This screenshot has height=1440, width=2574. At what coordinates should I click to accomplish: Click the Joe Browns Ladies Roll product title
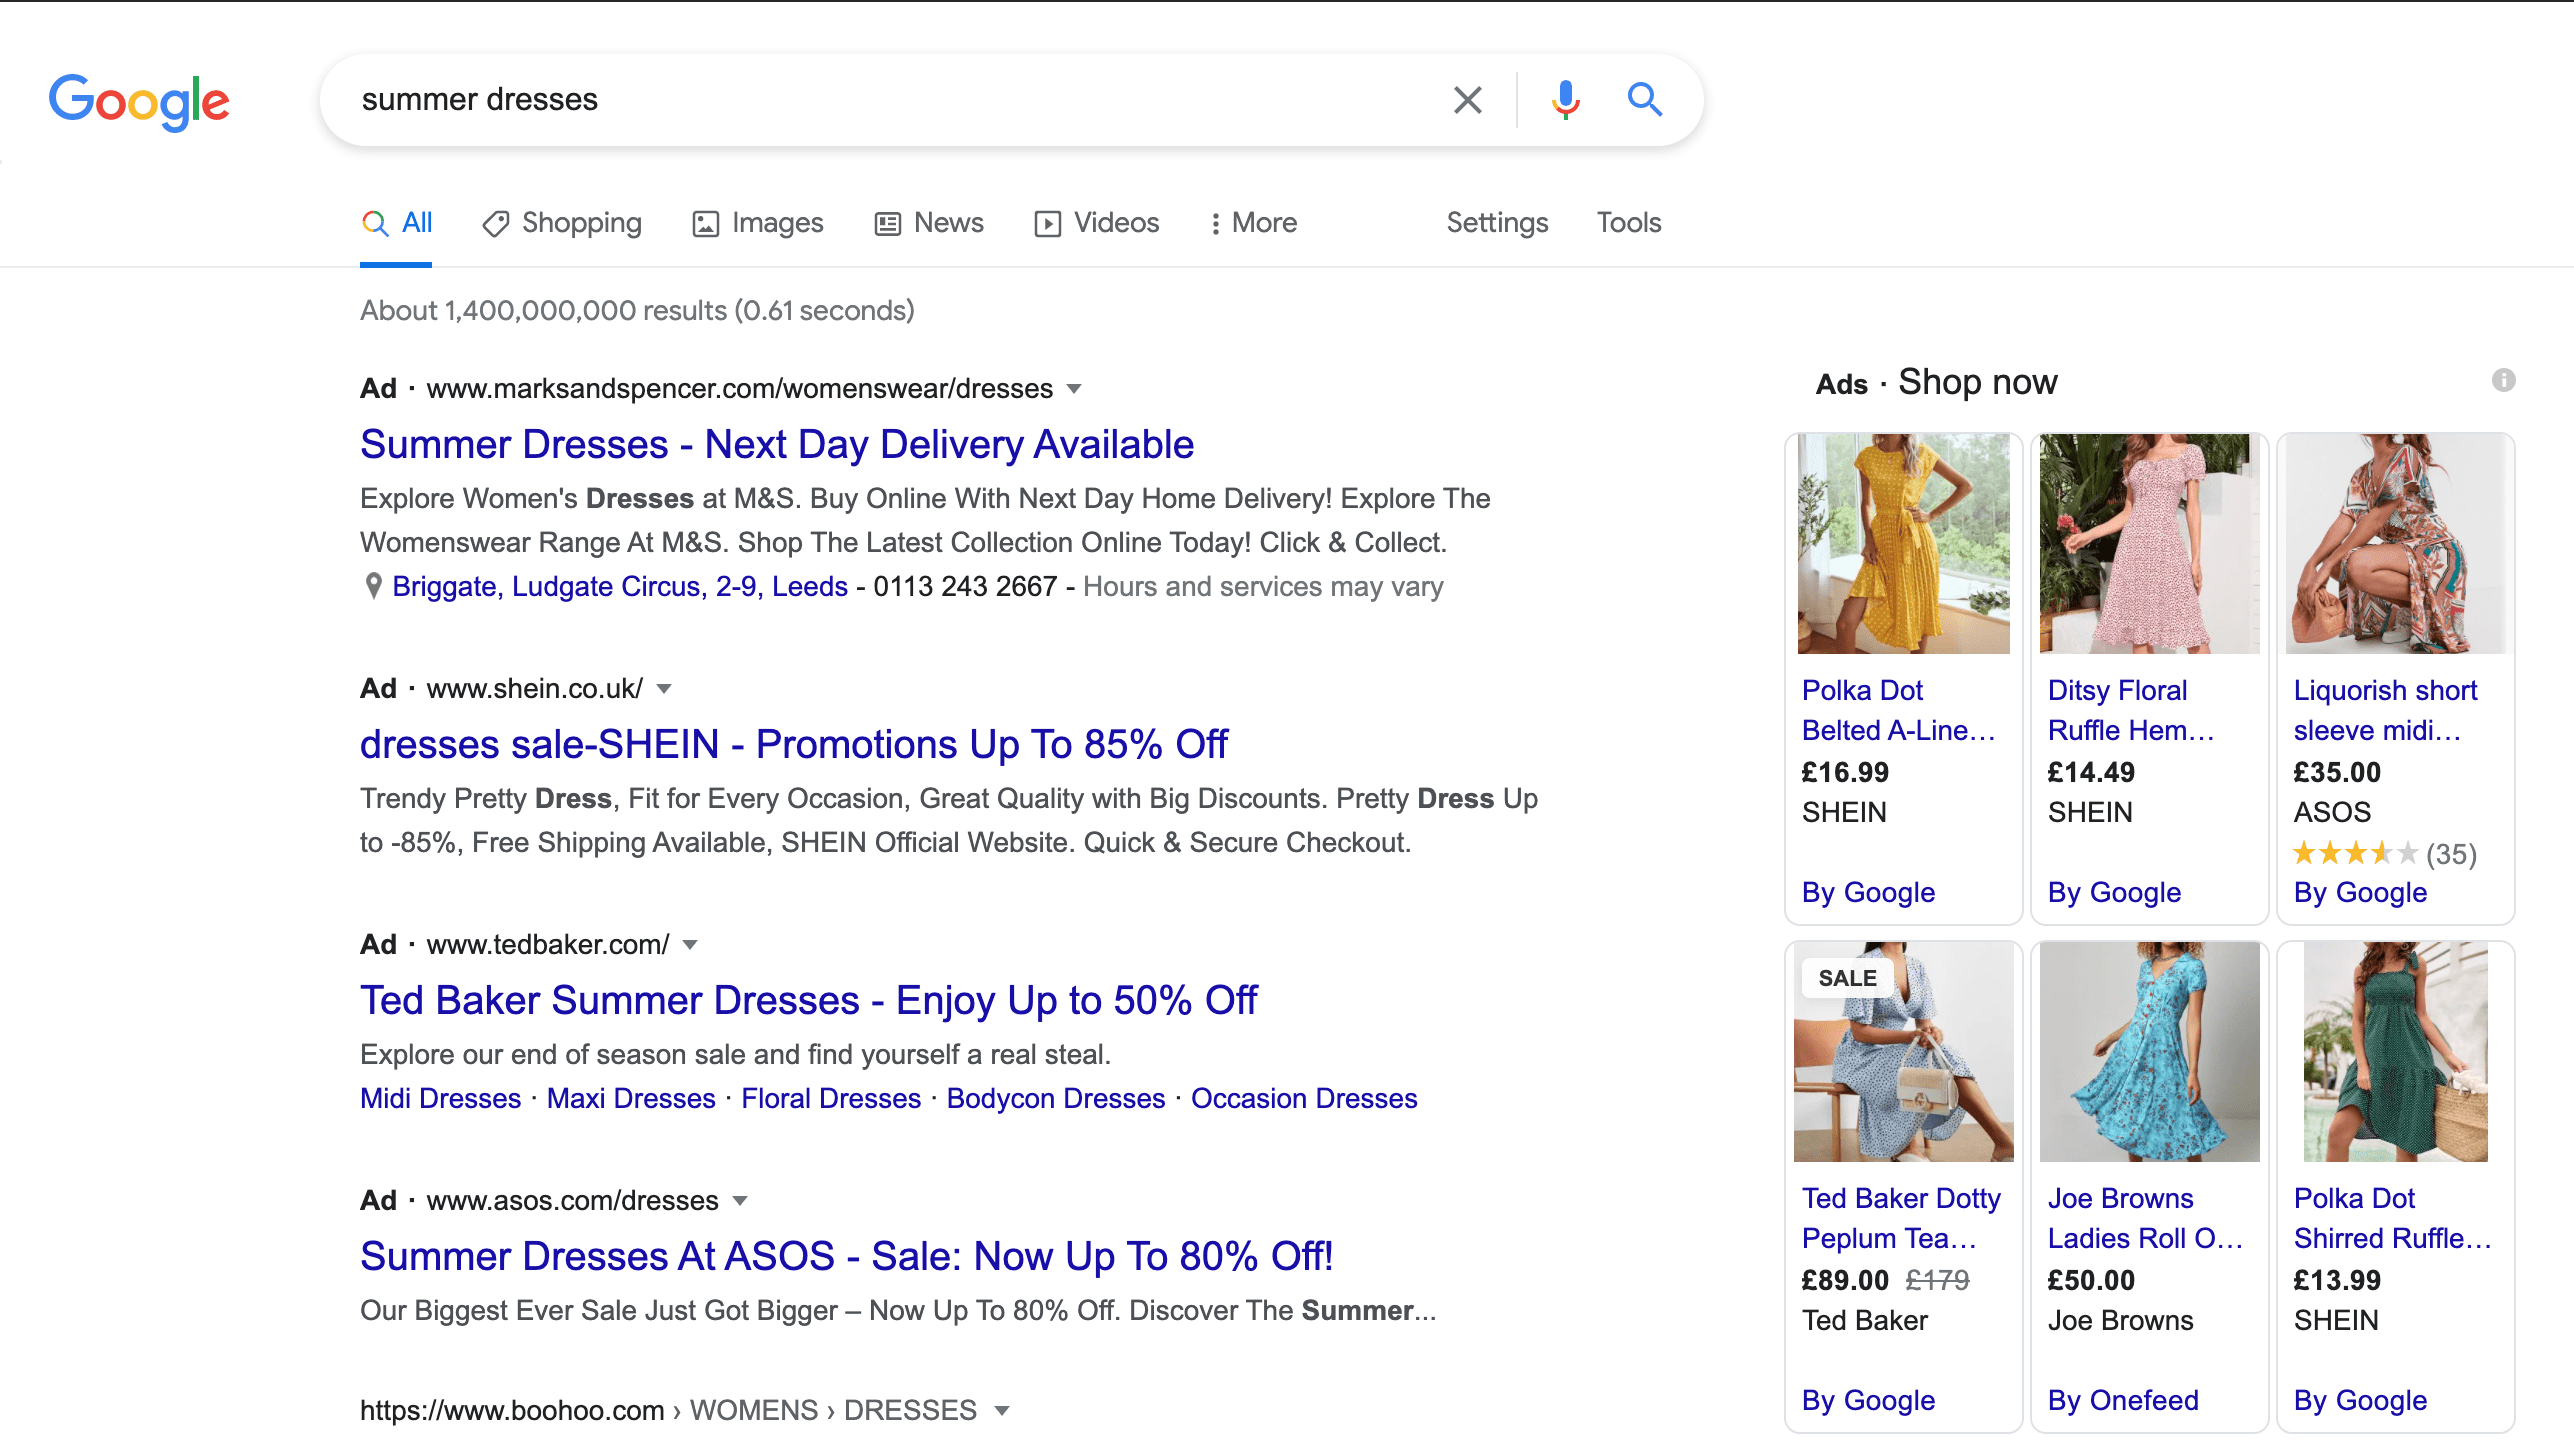point(2145,1218)
